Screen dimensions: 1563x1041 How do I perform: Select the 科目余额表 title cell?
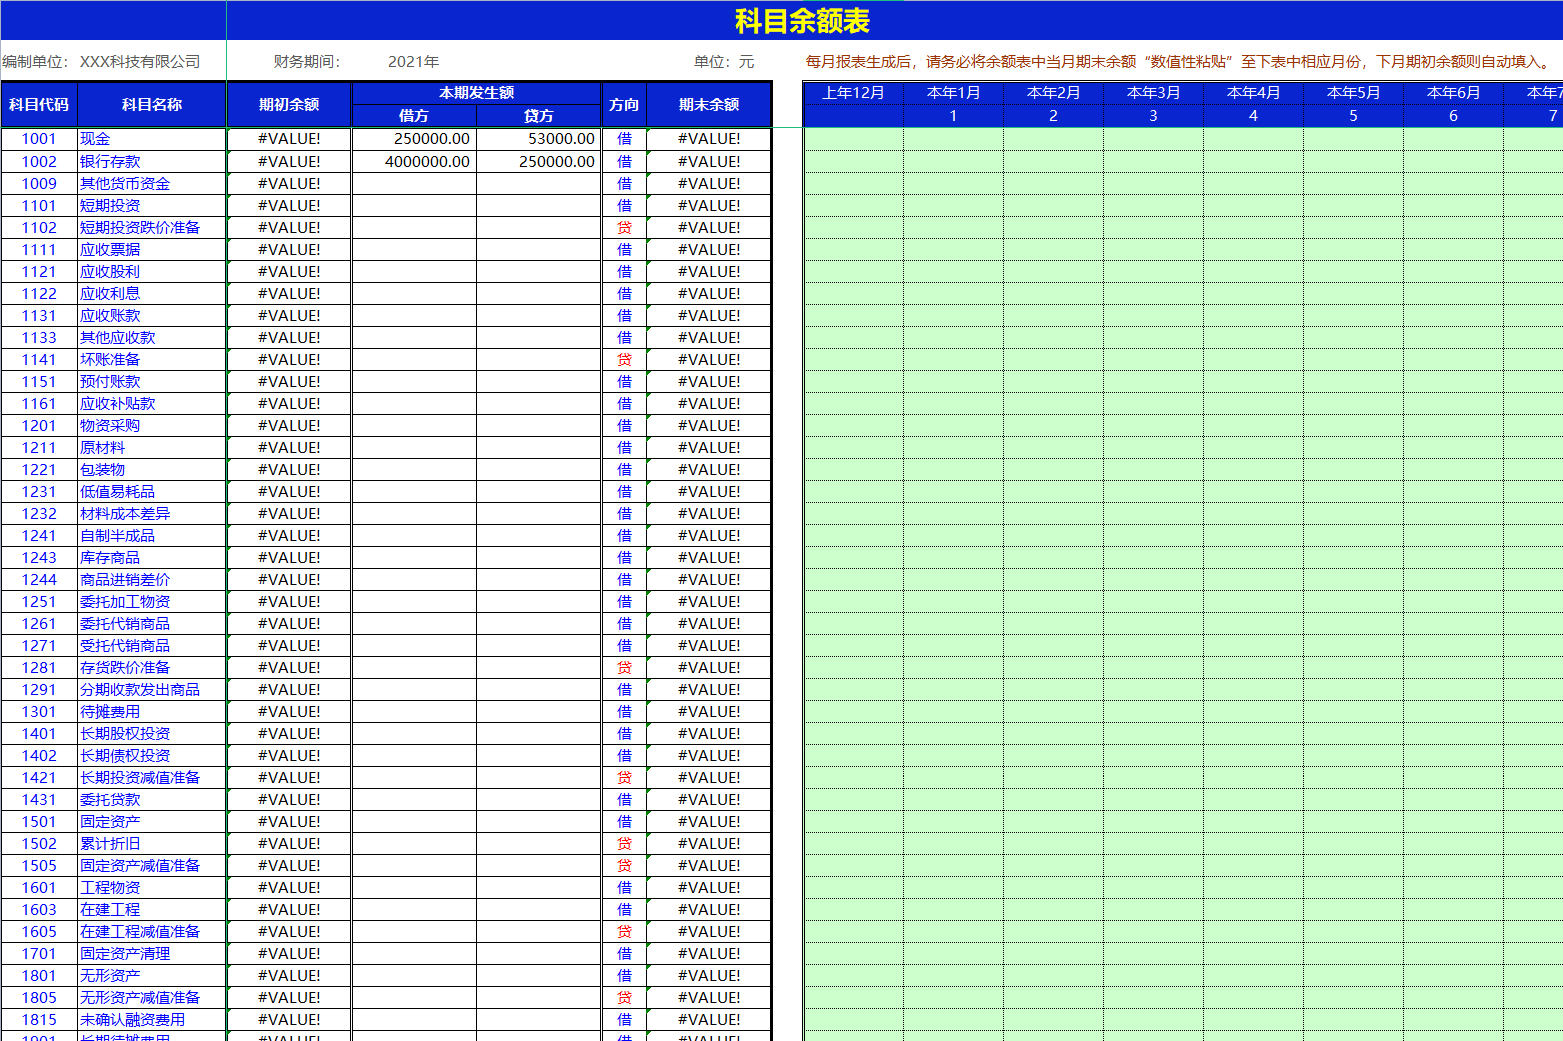[802, 20]
